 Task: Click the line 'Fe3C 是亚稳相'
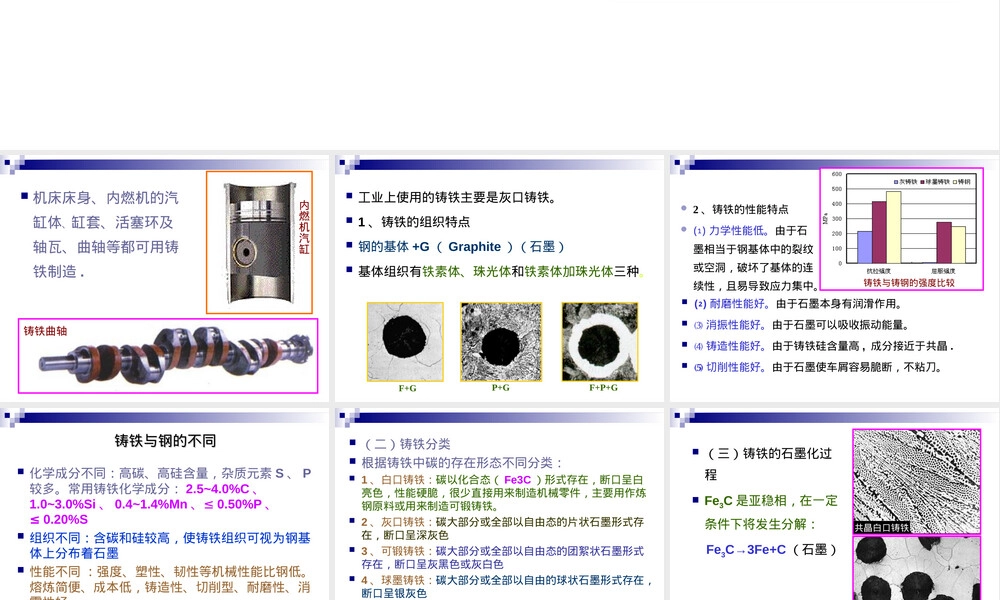(749, 501)
